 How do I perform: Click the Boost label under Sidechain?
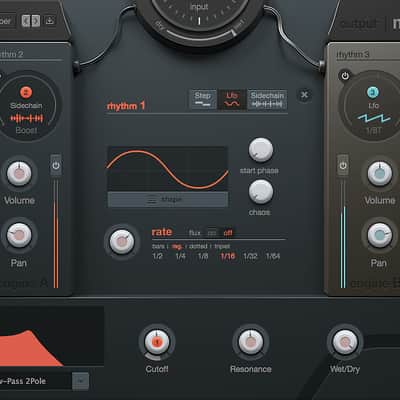click(x=26, y=130)
